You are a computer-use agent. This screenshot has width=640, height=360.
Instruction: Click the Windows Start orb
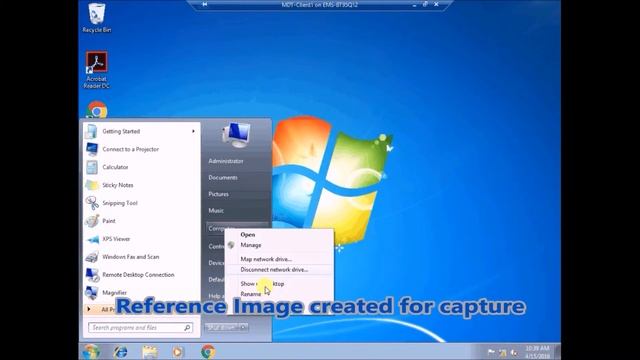(x=91, y=351)
